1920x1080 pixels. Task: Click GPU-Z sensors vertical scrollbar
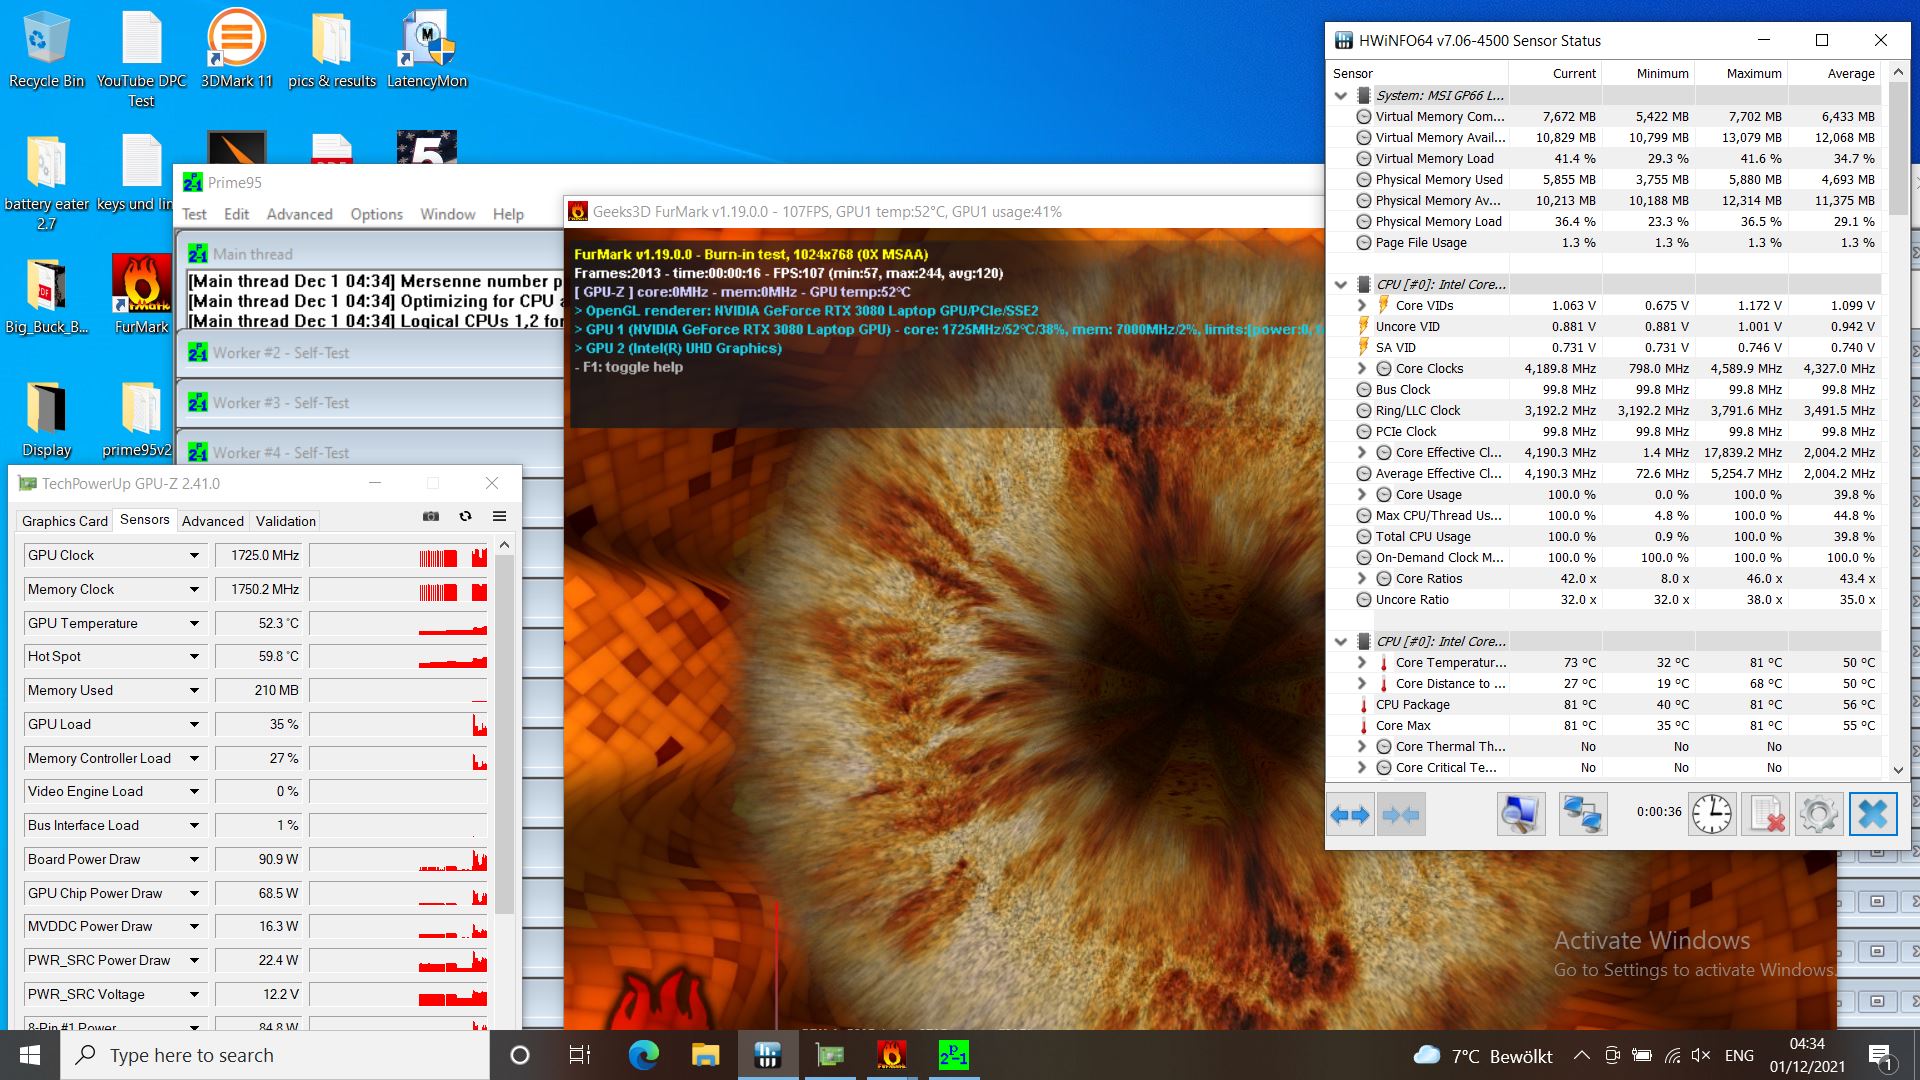click(504, 734)
